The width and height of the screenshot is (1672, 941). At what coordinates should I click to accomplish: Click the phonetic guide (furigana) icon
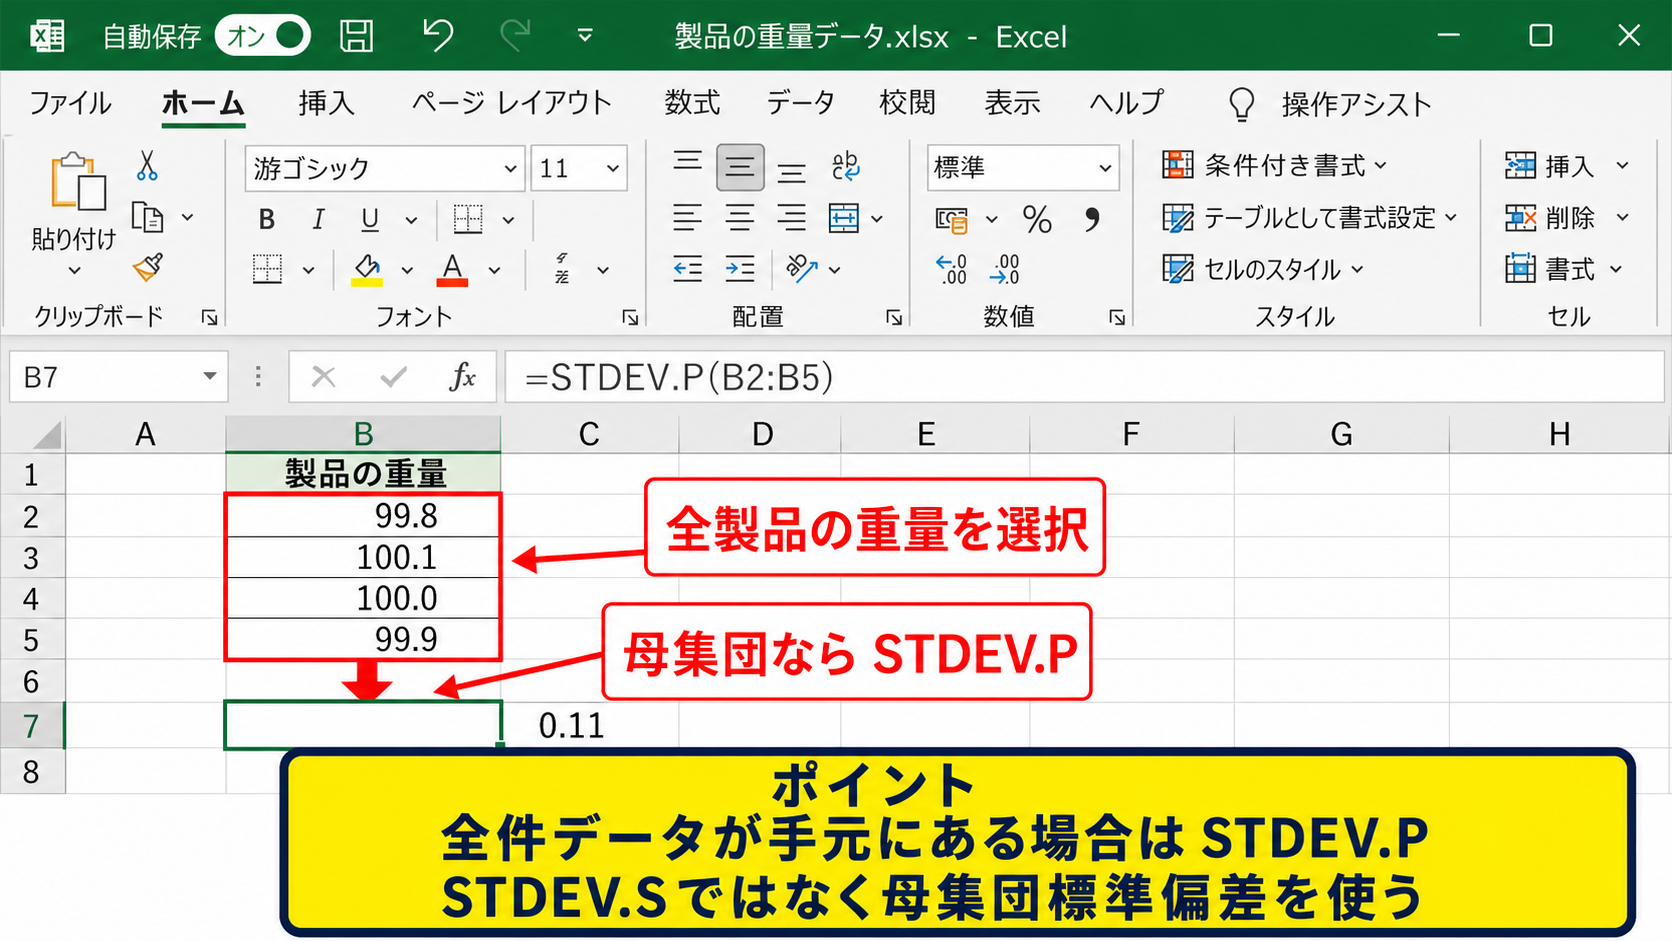coord(563,269)
